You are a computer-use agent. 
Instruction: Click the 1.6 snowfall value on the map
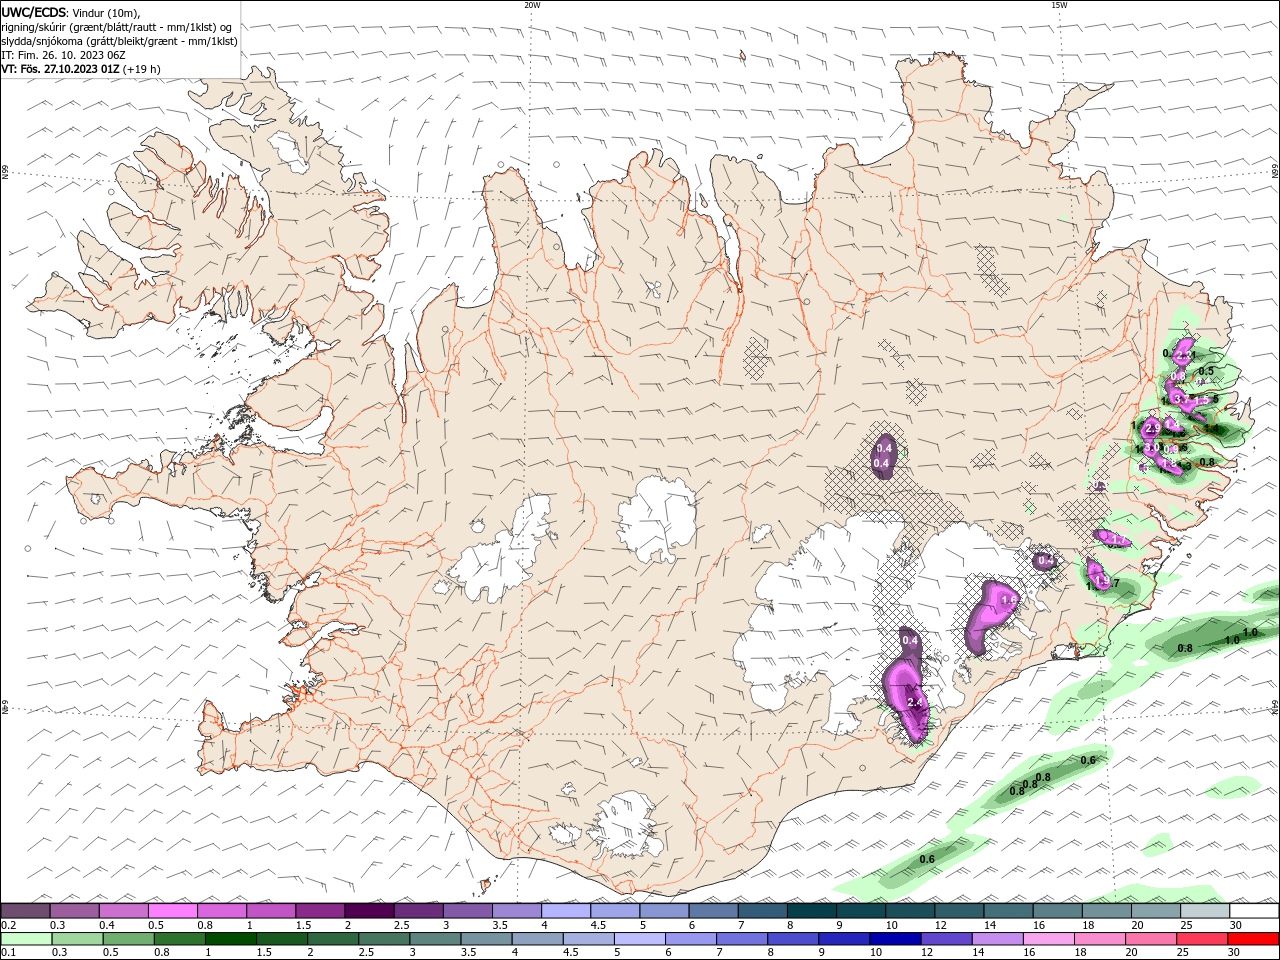click(1008, 600)
